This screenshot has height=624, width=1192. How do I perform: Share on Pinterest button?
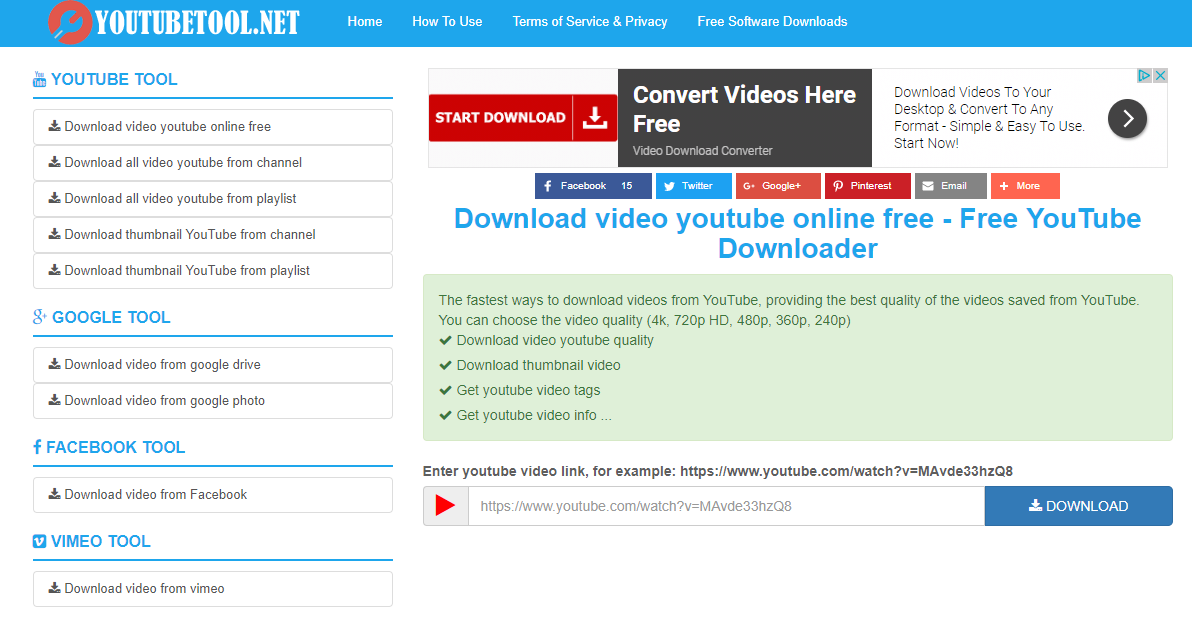tap(867, 186)
